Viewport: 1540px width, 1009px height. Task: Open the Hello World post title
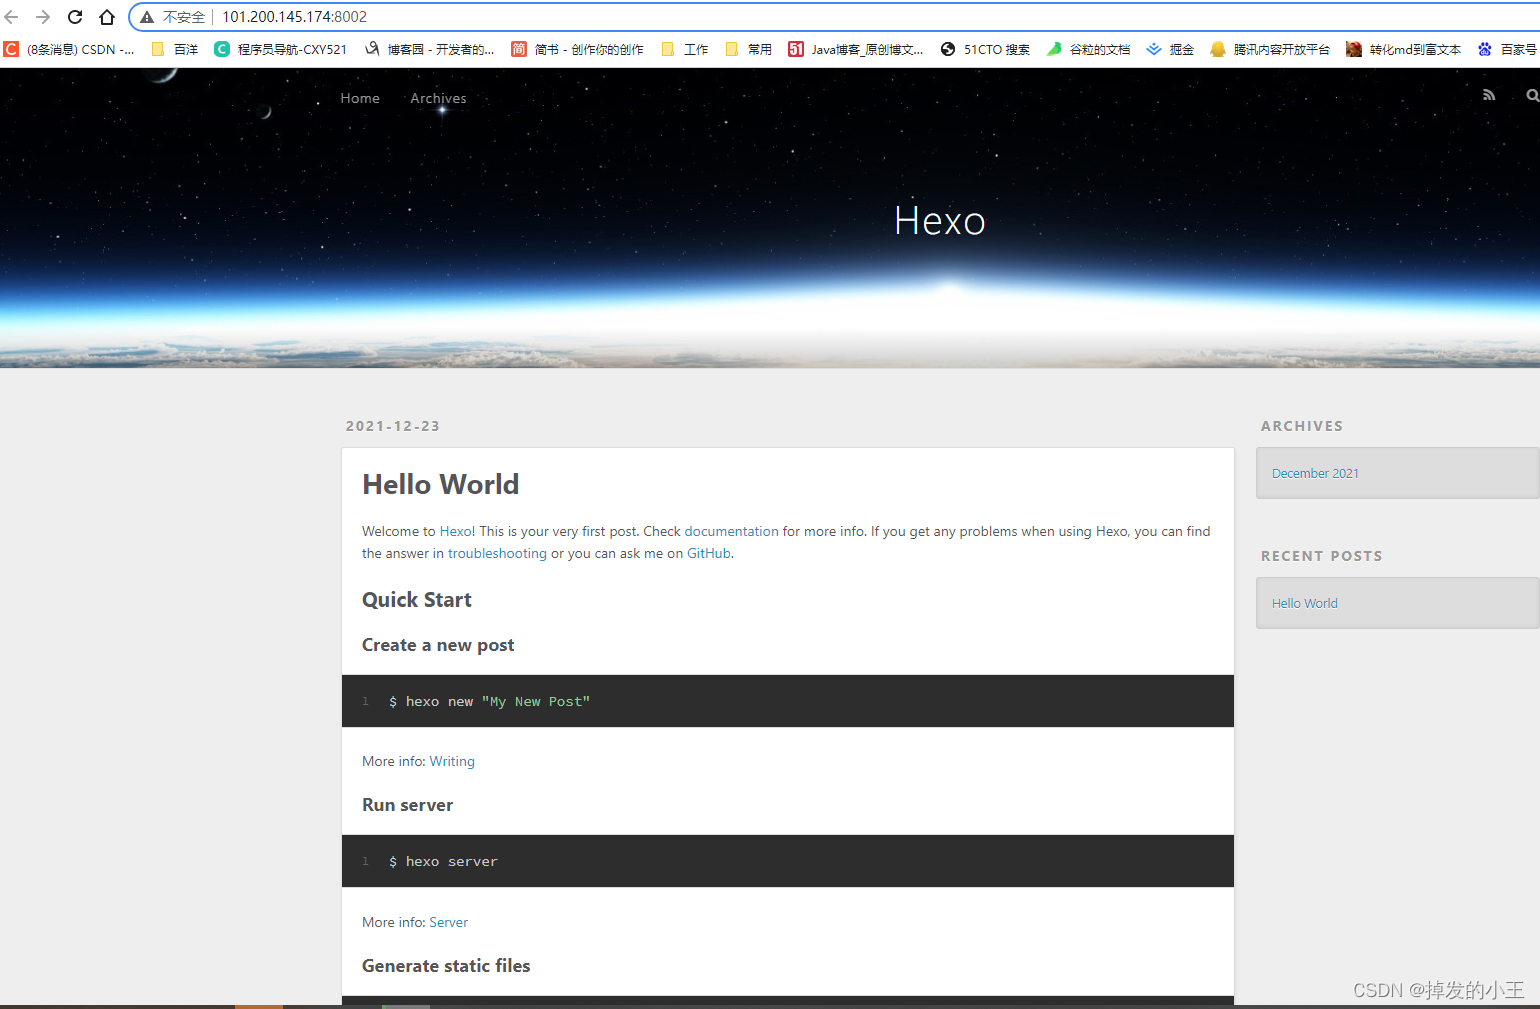pos(440,484)
